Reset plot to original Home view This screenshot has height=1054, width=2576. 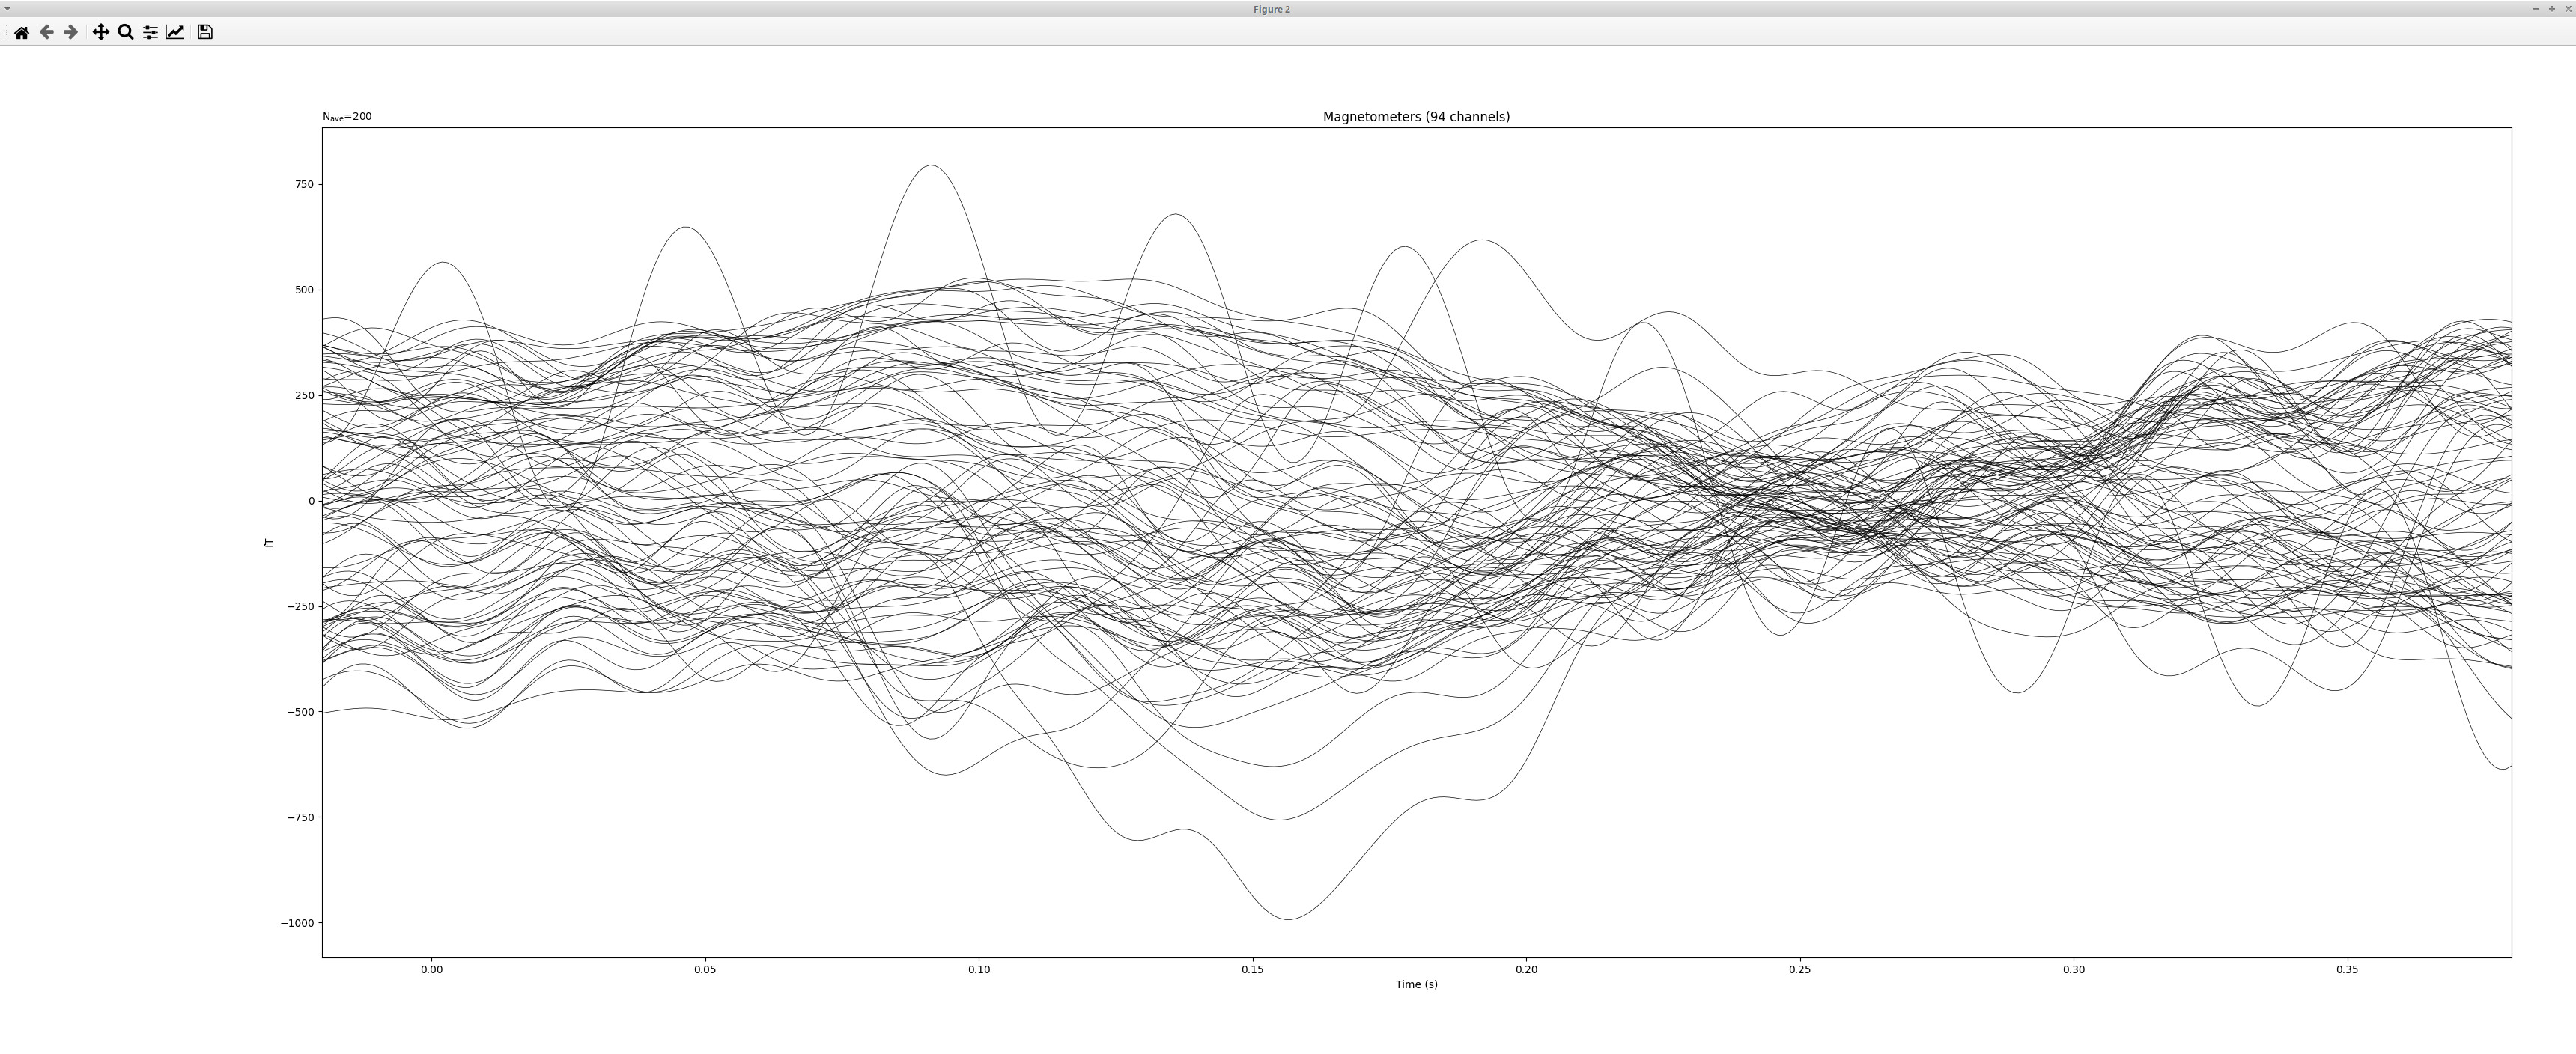[x=21, y=32]
